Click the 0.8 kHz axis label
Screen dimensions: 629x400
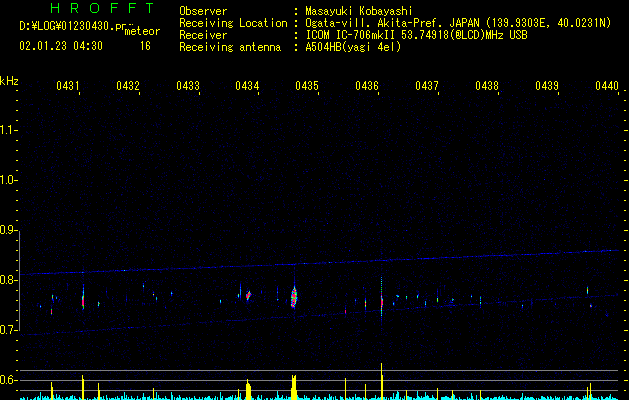click(x=8, y=280)
